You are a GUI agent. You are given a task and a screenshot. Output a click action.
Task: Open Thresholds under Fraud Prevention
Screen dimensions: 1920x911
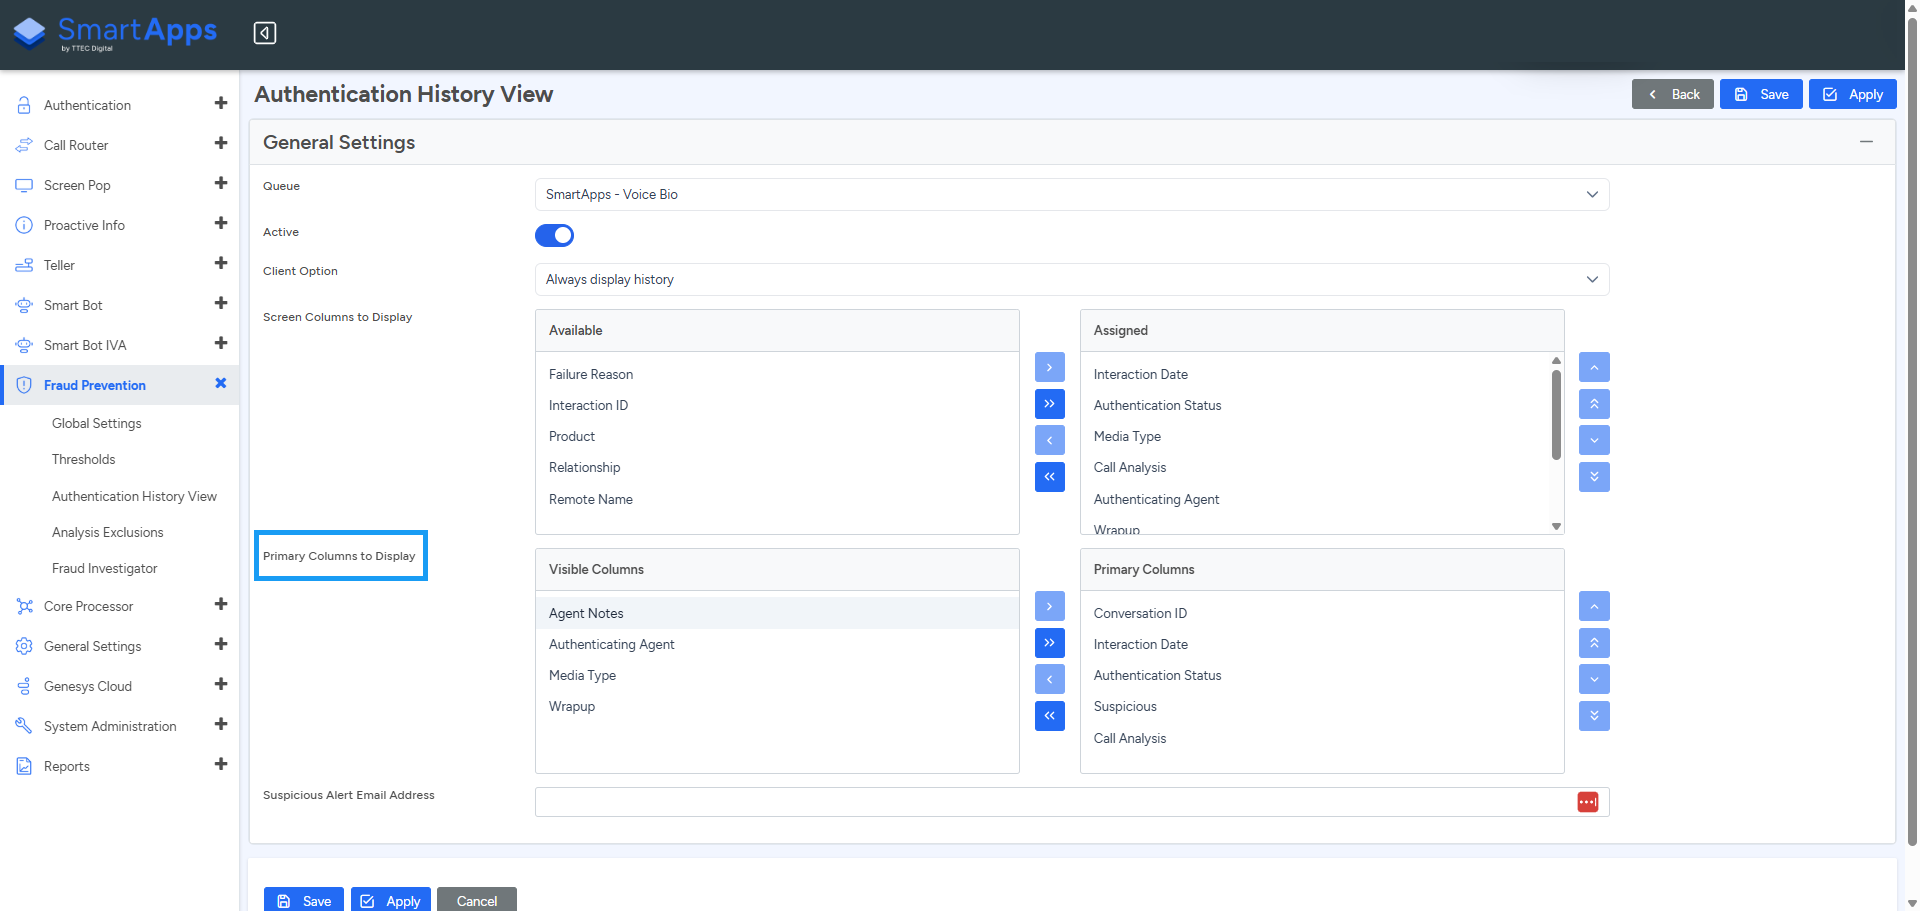click(x=84, y=459)
